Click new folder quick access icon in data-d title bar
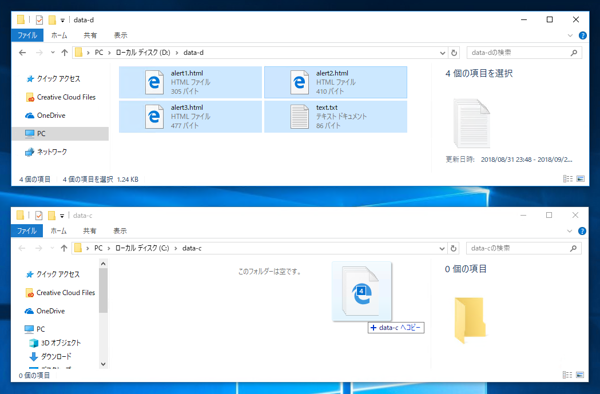Viewport: 600px width, 394px height. pos(52,20)
